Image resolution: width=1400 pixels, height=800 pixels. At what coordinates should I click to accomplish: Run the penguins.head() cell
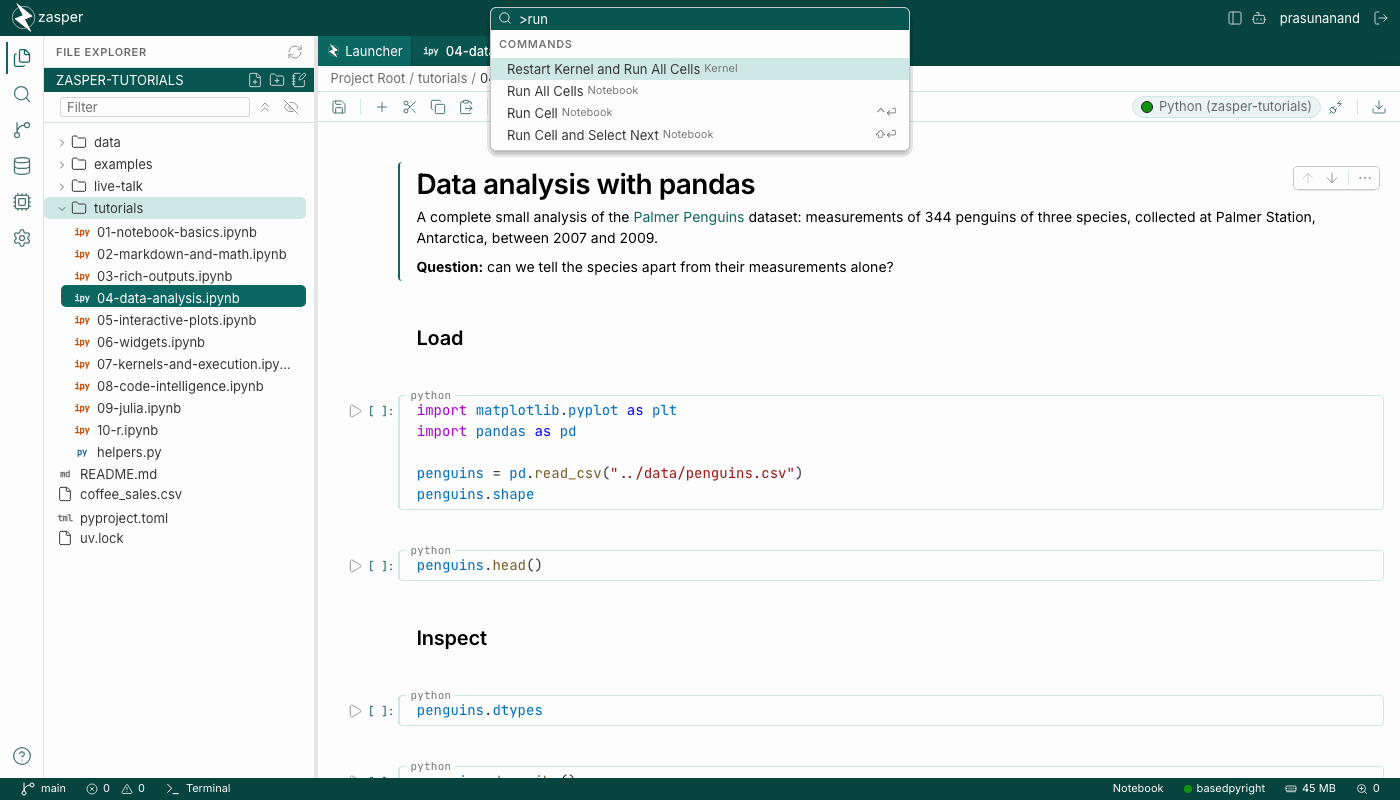355,566
